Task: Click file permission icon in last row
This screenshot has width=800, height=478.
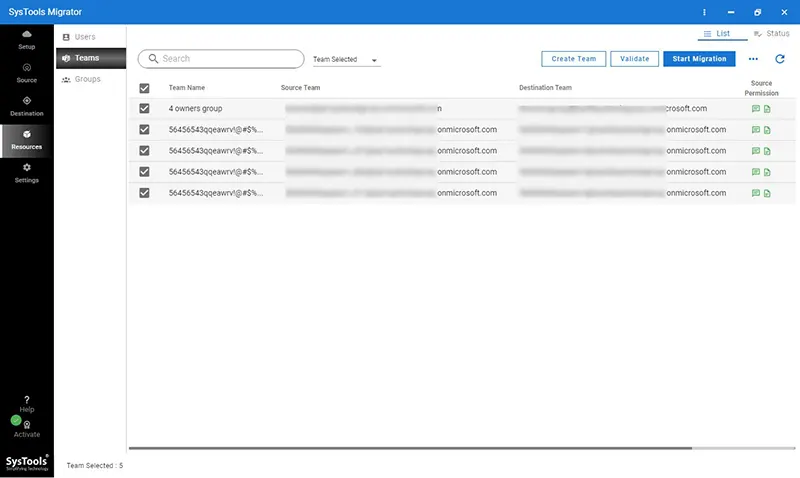Action: (x=767, y=193)
